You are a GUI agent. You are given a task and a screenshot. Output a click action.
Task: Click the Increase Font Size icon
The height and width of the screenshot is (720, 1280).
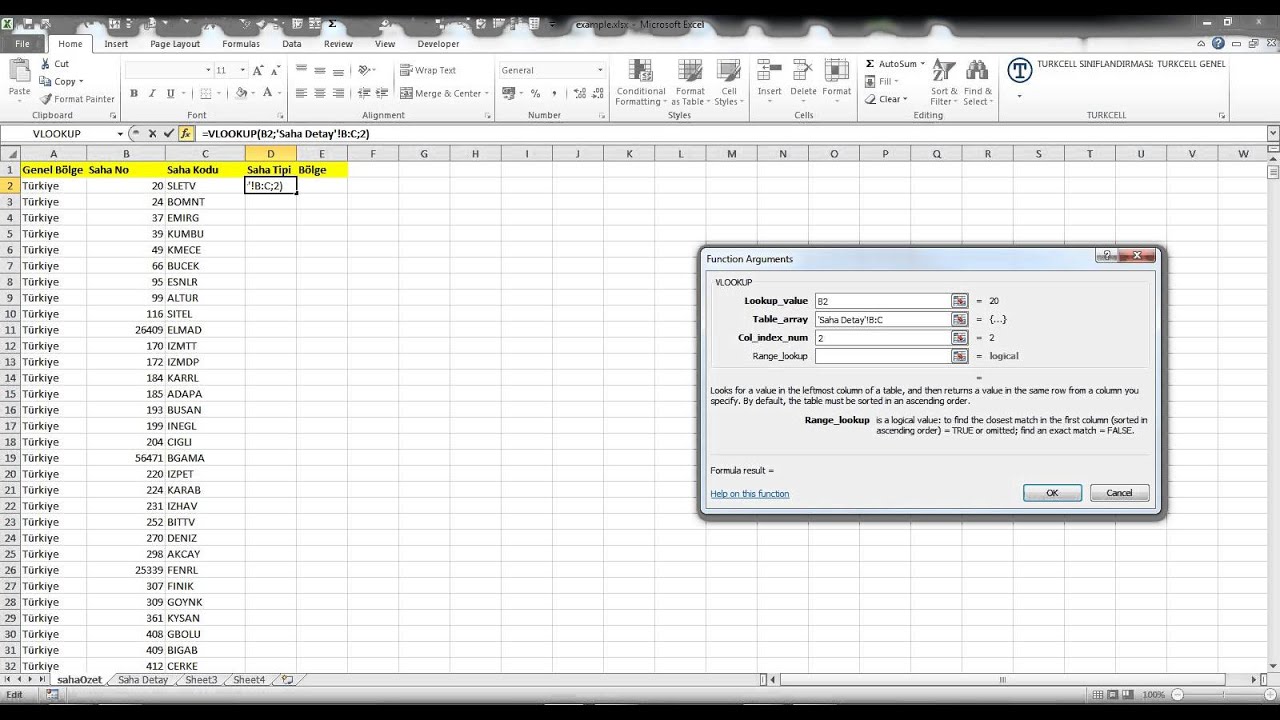pyautogui.click(x=259, y=70)
